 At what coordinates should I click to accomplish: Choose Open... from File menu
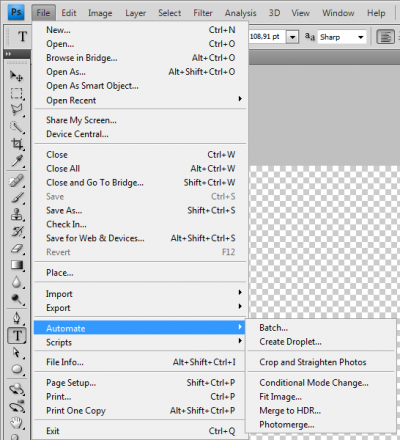click(140, 44)
